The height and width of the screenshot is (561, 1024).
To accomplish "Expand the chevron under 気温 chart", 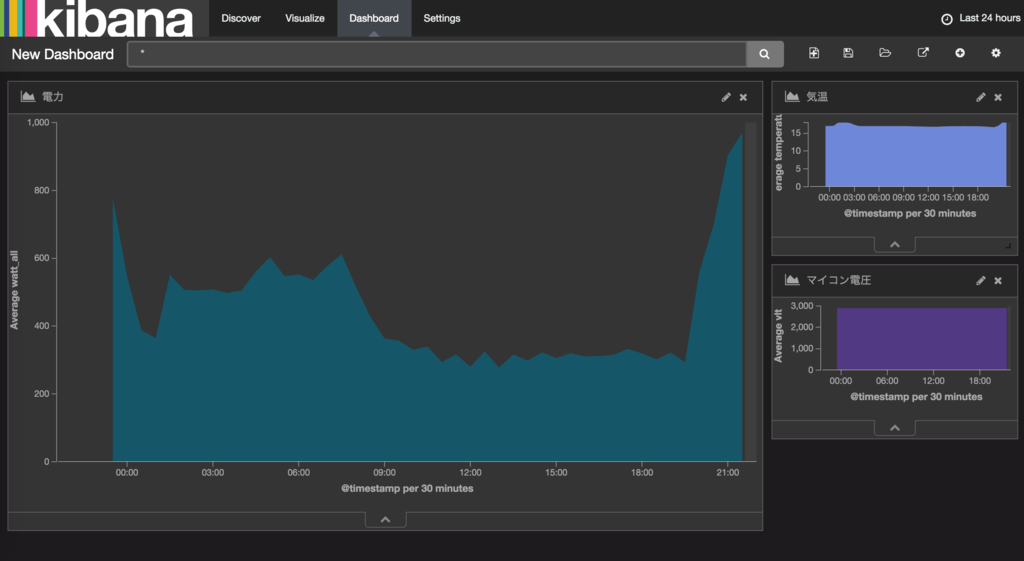I will pyautogui.click(x=895, y=245).
